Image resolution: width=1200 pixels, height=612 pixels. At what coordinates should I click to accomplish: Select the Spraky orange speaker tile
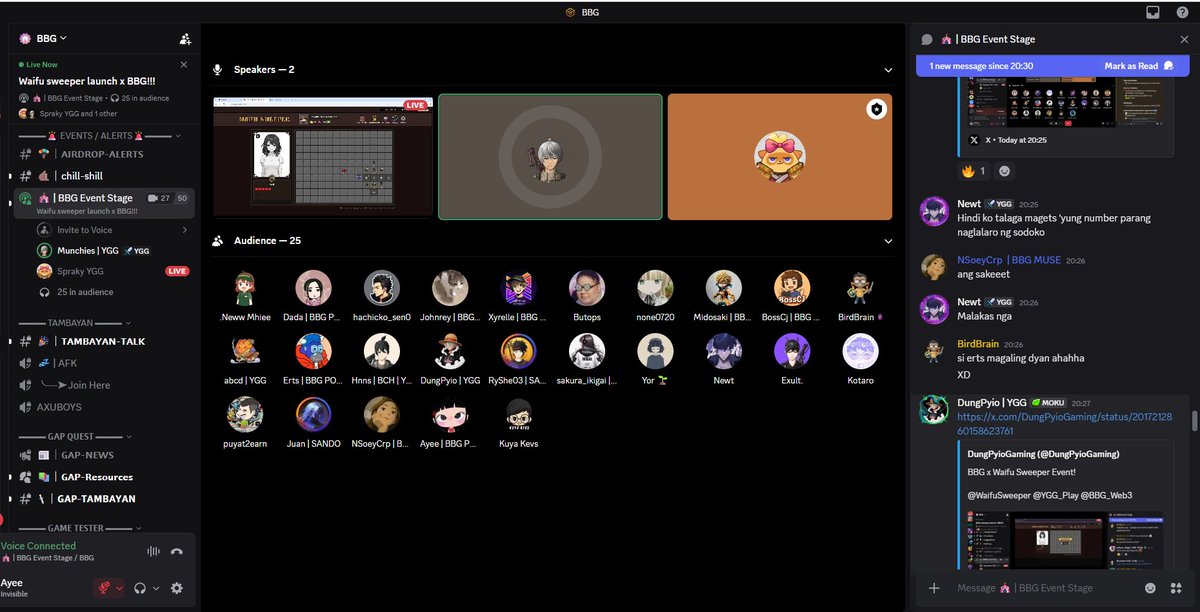coord(779,156)
